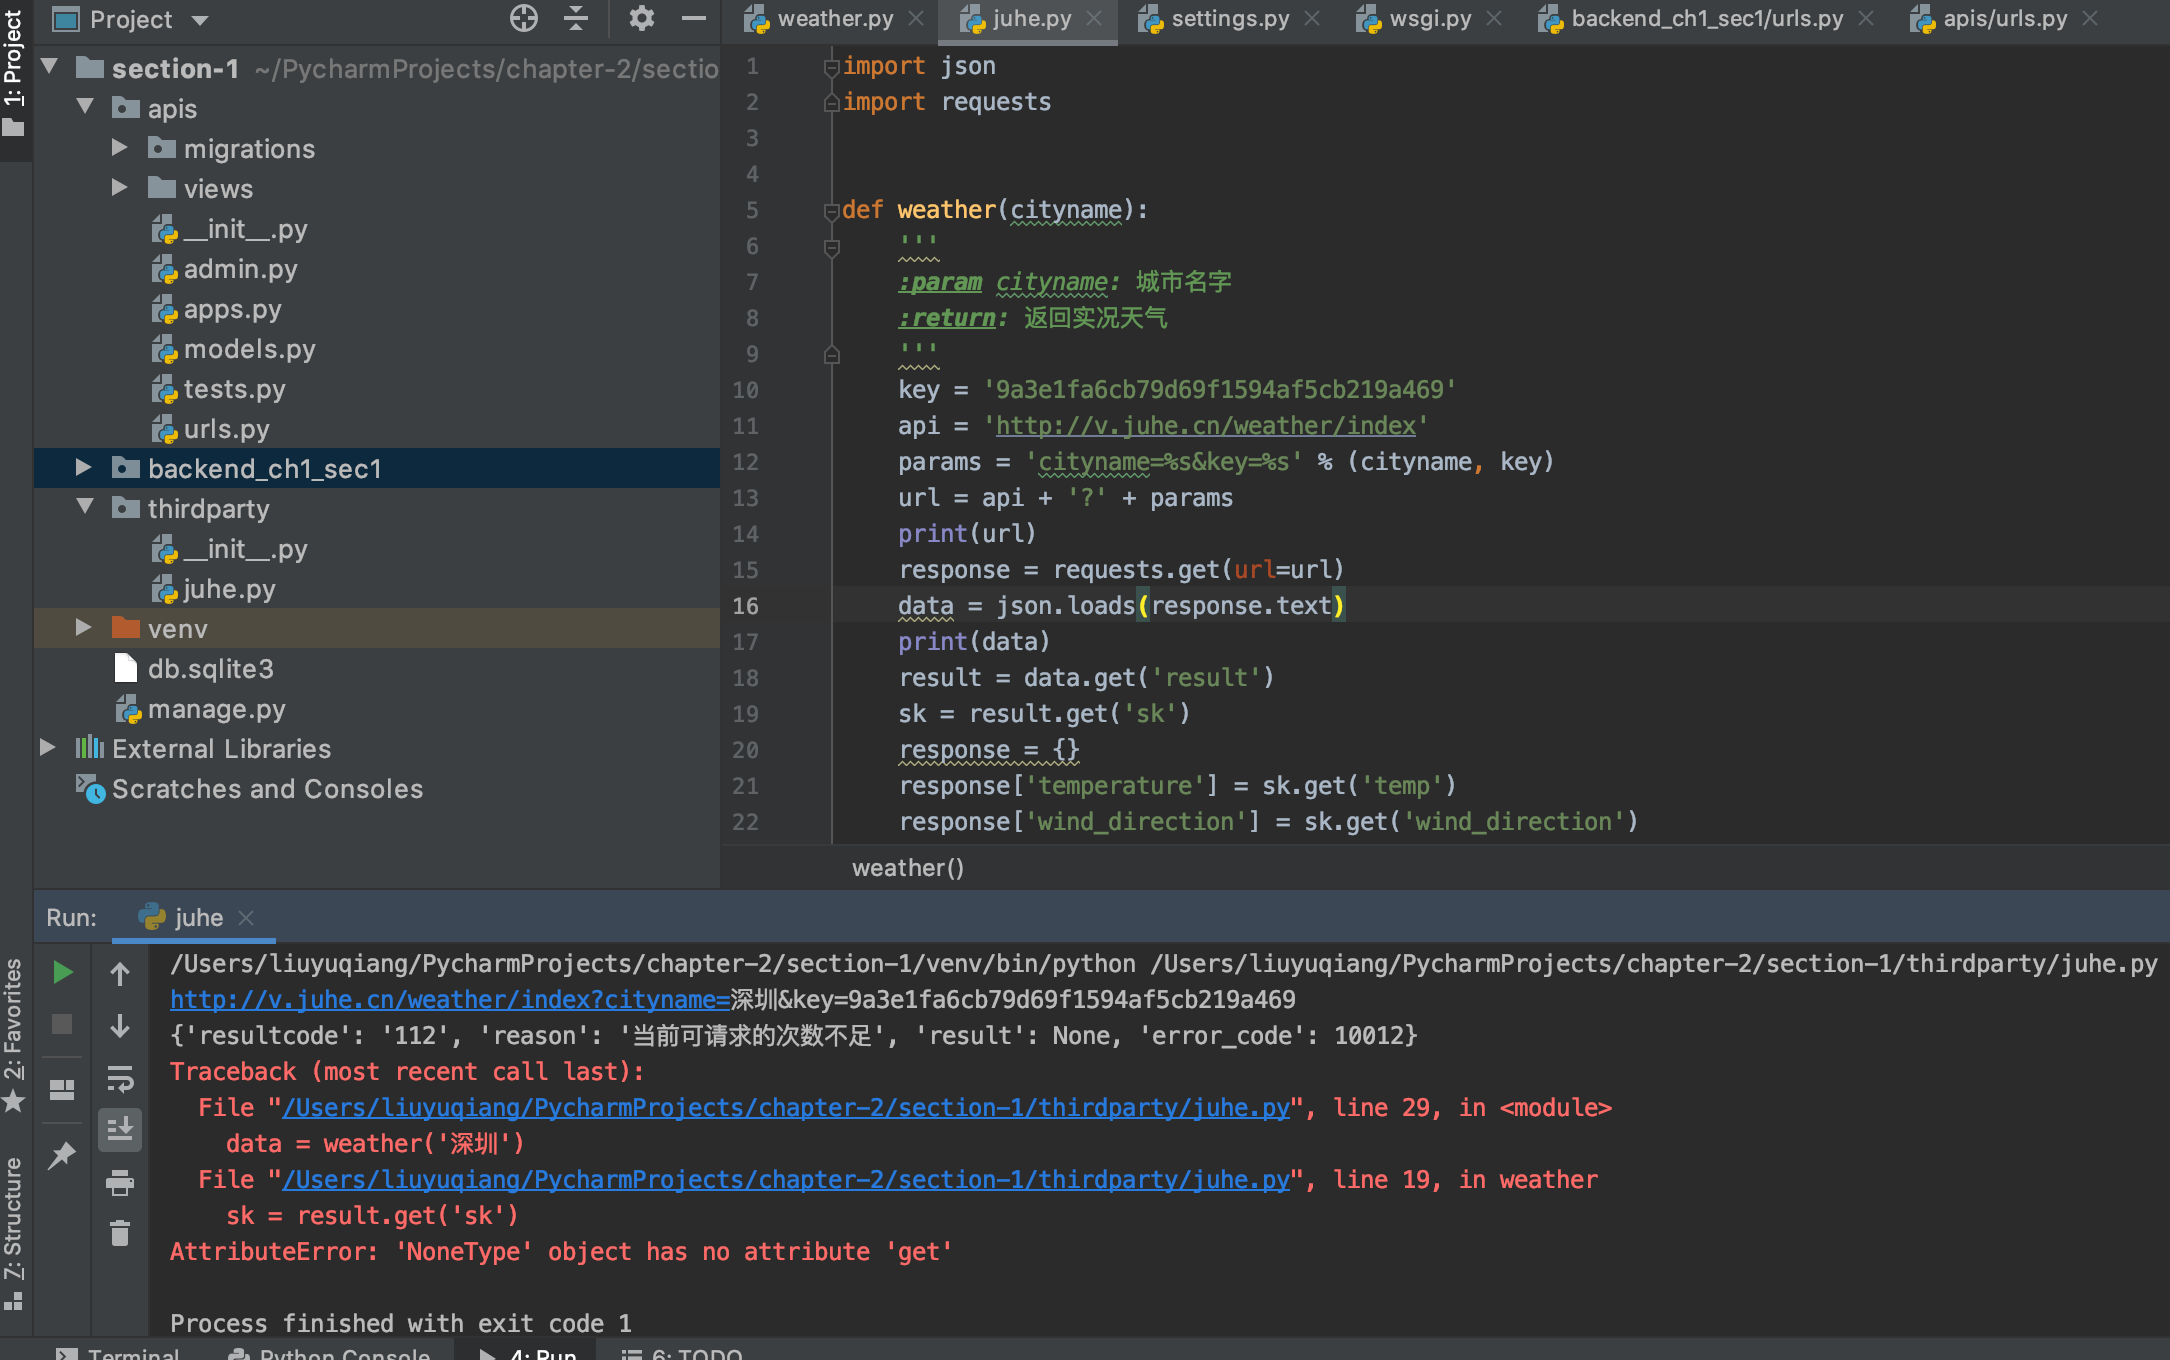Click the restore layout icon in Run toolbar

(x=62, y=1089)
